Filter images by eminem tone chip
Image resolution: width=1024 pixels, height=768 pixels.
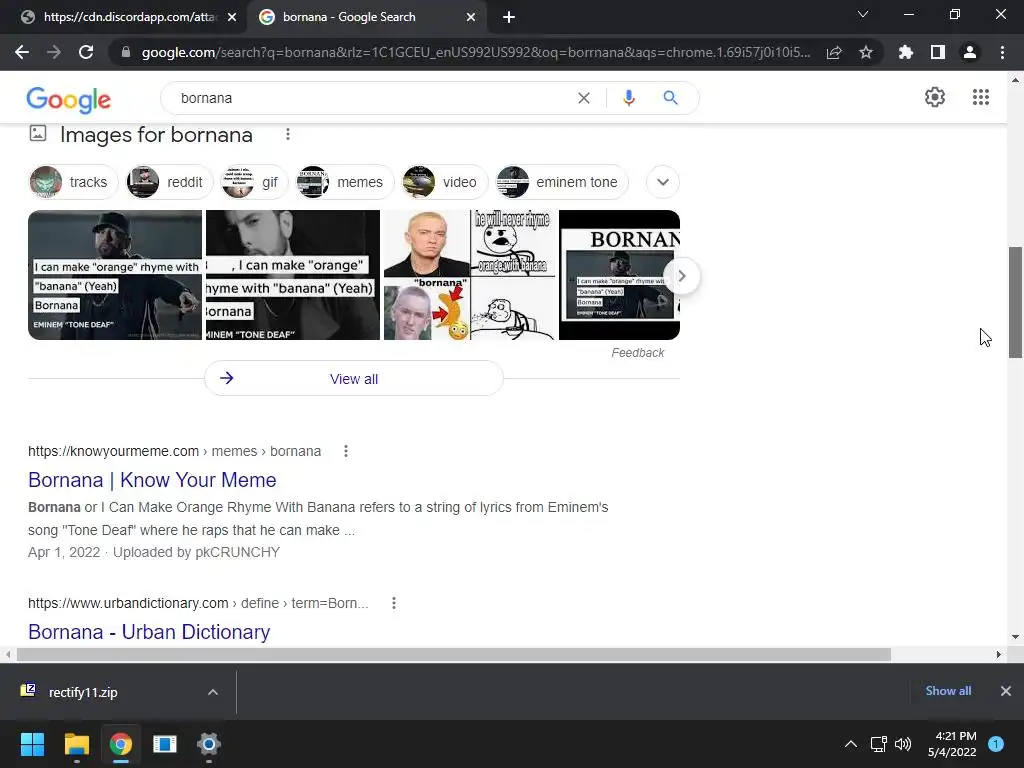(x=562, y=182)
